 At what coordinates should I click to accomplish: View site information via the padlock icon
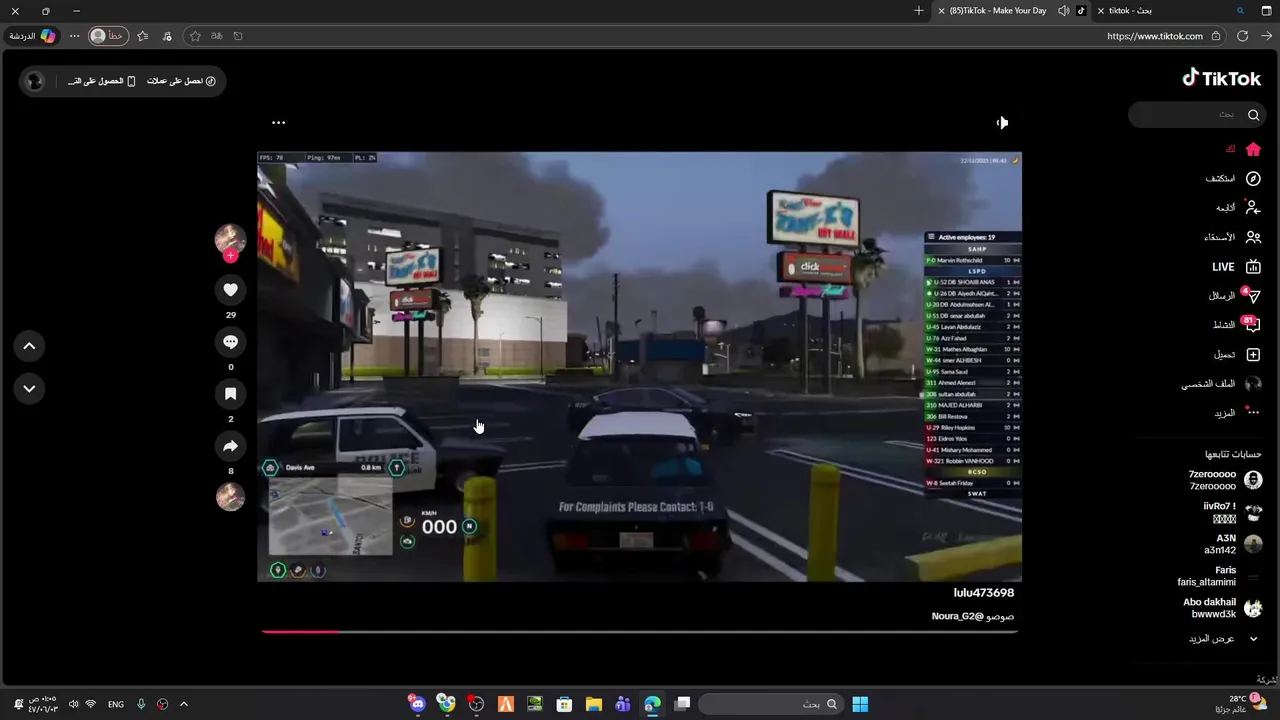tap(1216, 36)
